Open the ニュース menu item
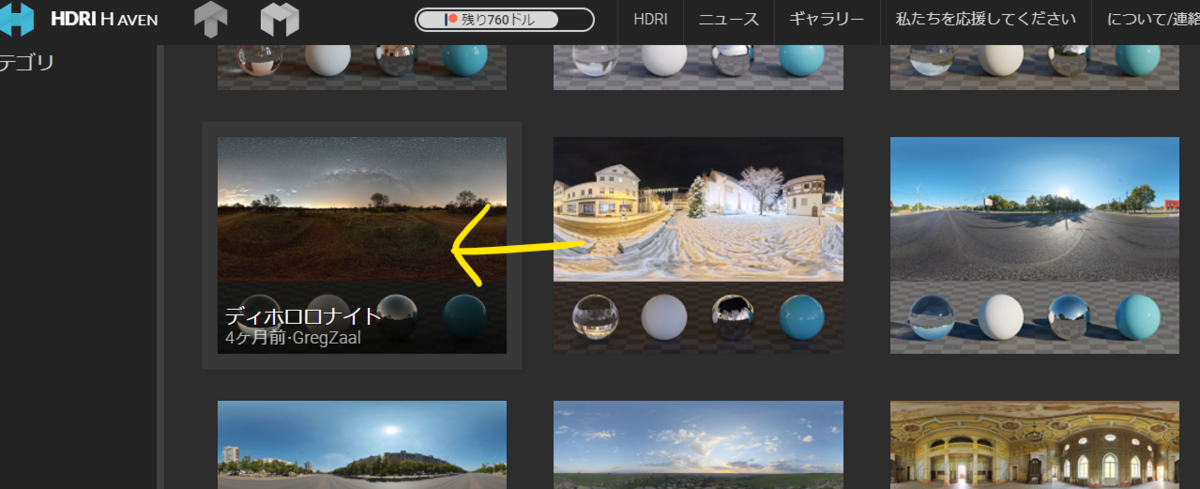The width and height of the screenshot is (1200, 489). click(x=728, y=19)
